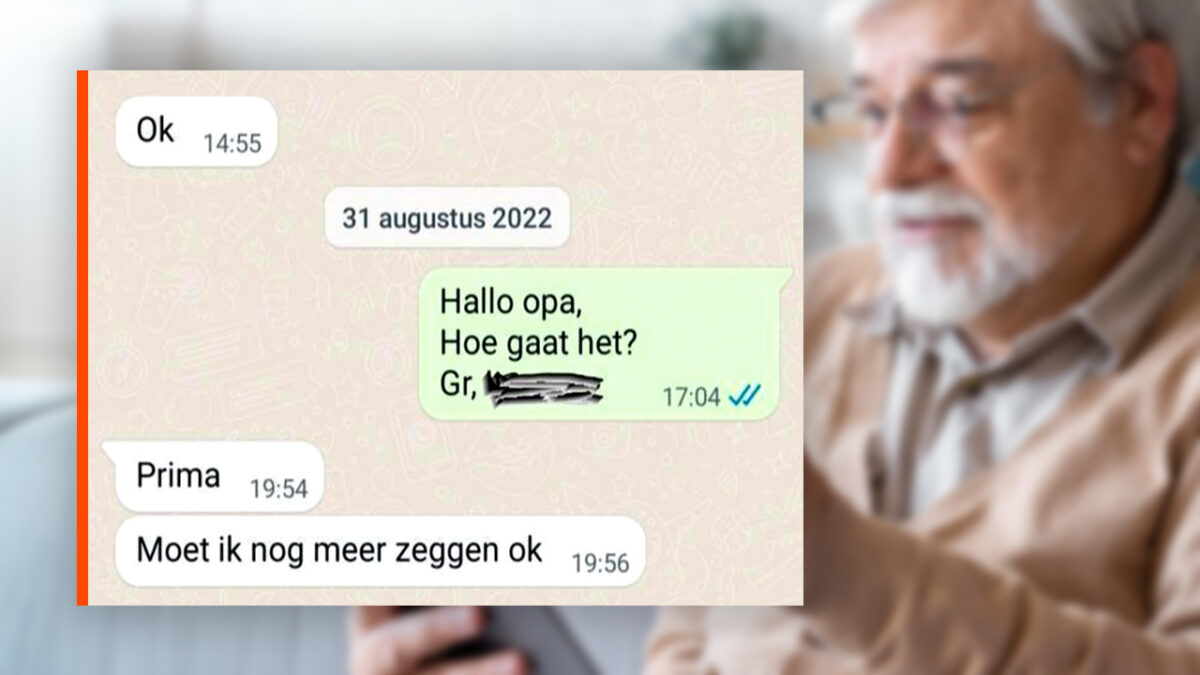Click the 19:56 timestamp on the last message
The image size is (1200, 675).
(600, 563)
